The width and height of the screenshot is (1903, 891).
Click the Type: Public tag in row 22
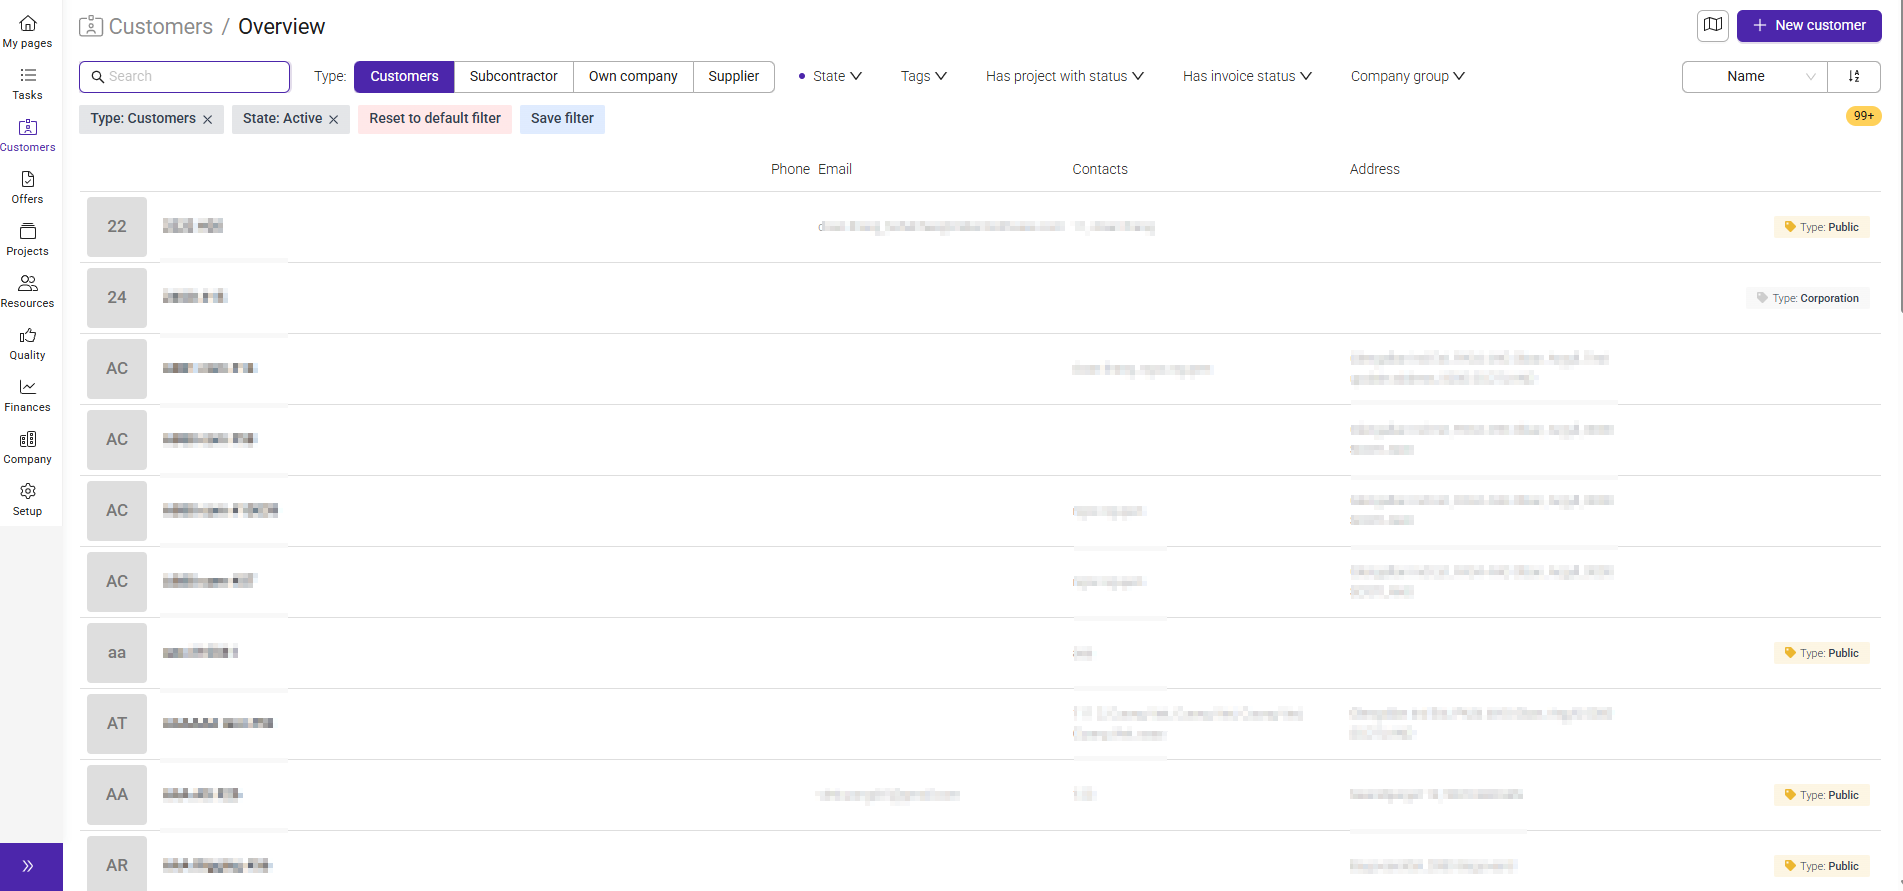tap(1822, 227)
